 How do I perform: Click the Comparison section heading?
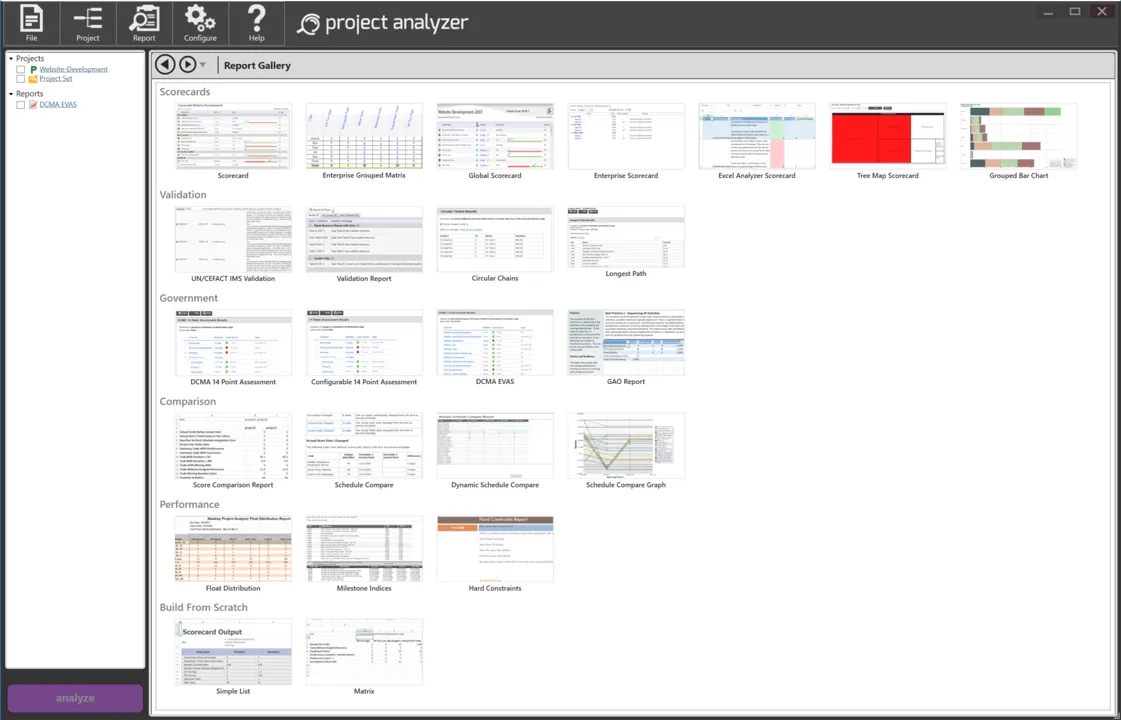tap(187, 401)
